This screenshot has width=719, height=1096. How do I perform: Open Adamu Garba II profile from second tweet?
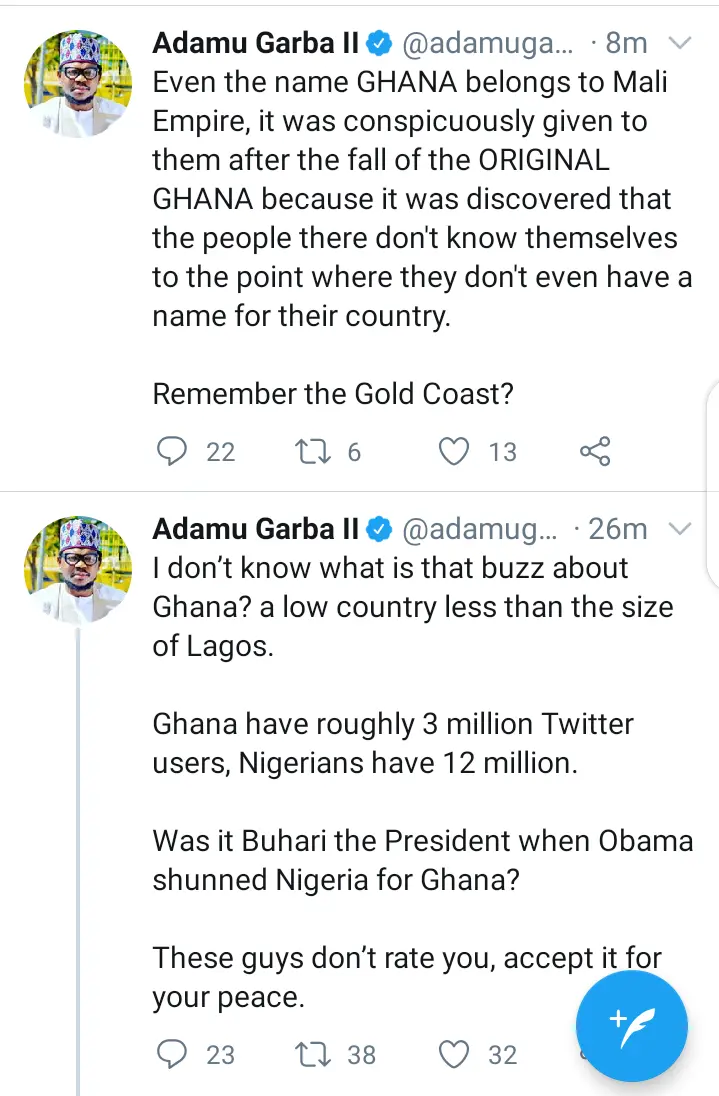(255, 530)
